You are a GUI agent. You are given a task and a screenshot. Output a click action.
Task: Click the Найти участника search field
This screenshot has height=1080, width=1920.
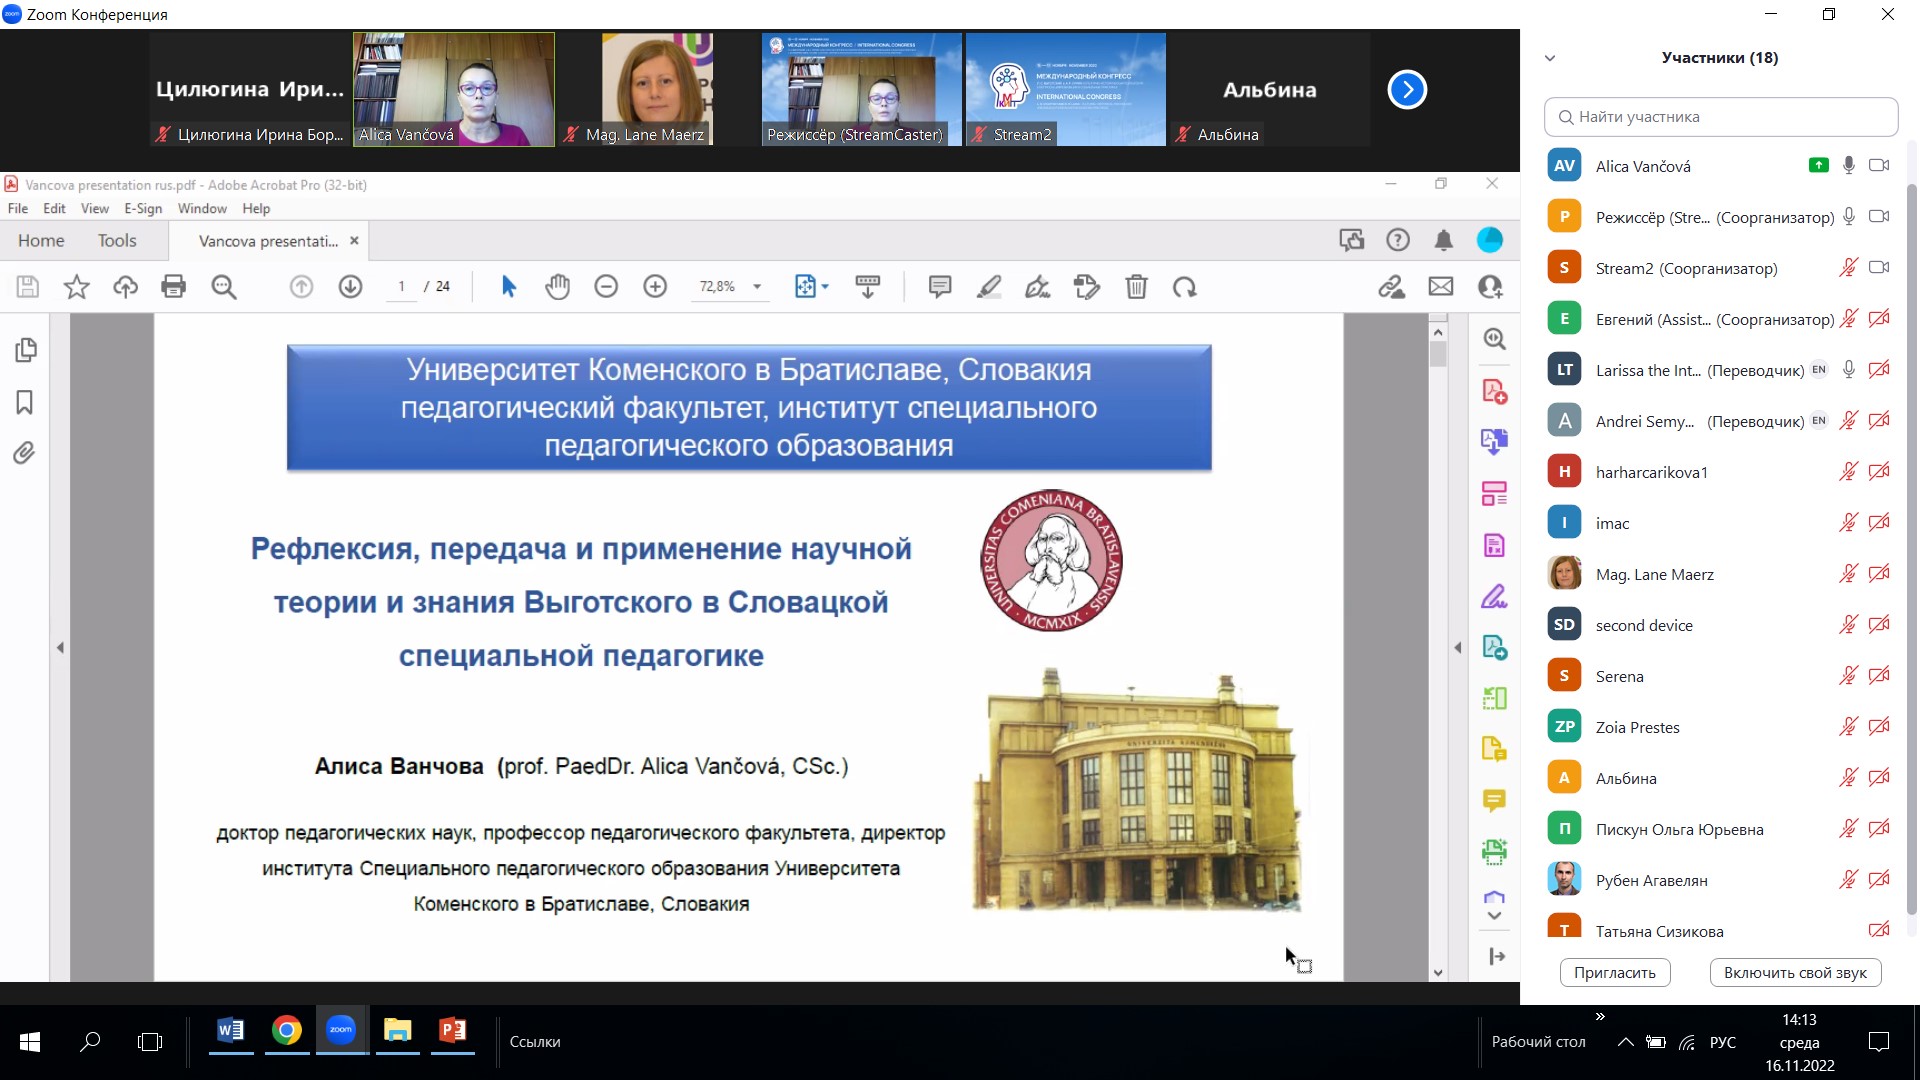[1720, 117]
